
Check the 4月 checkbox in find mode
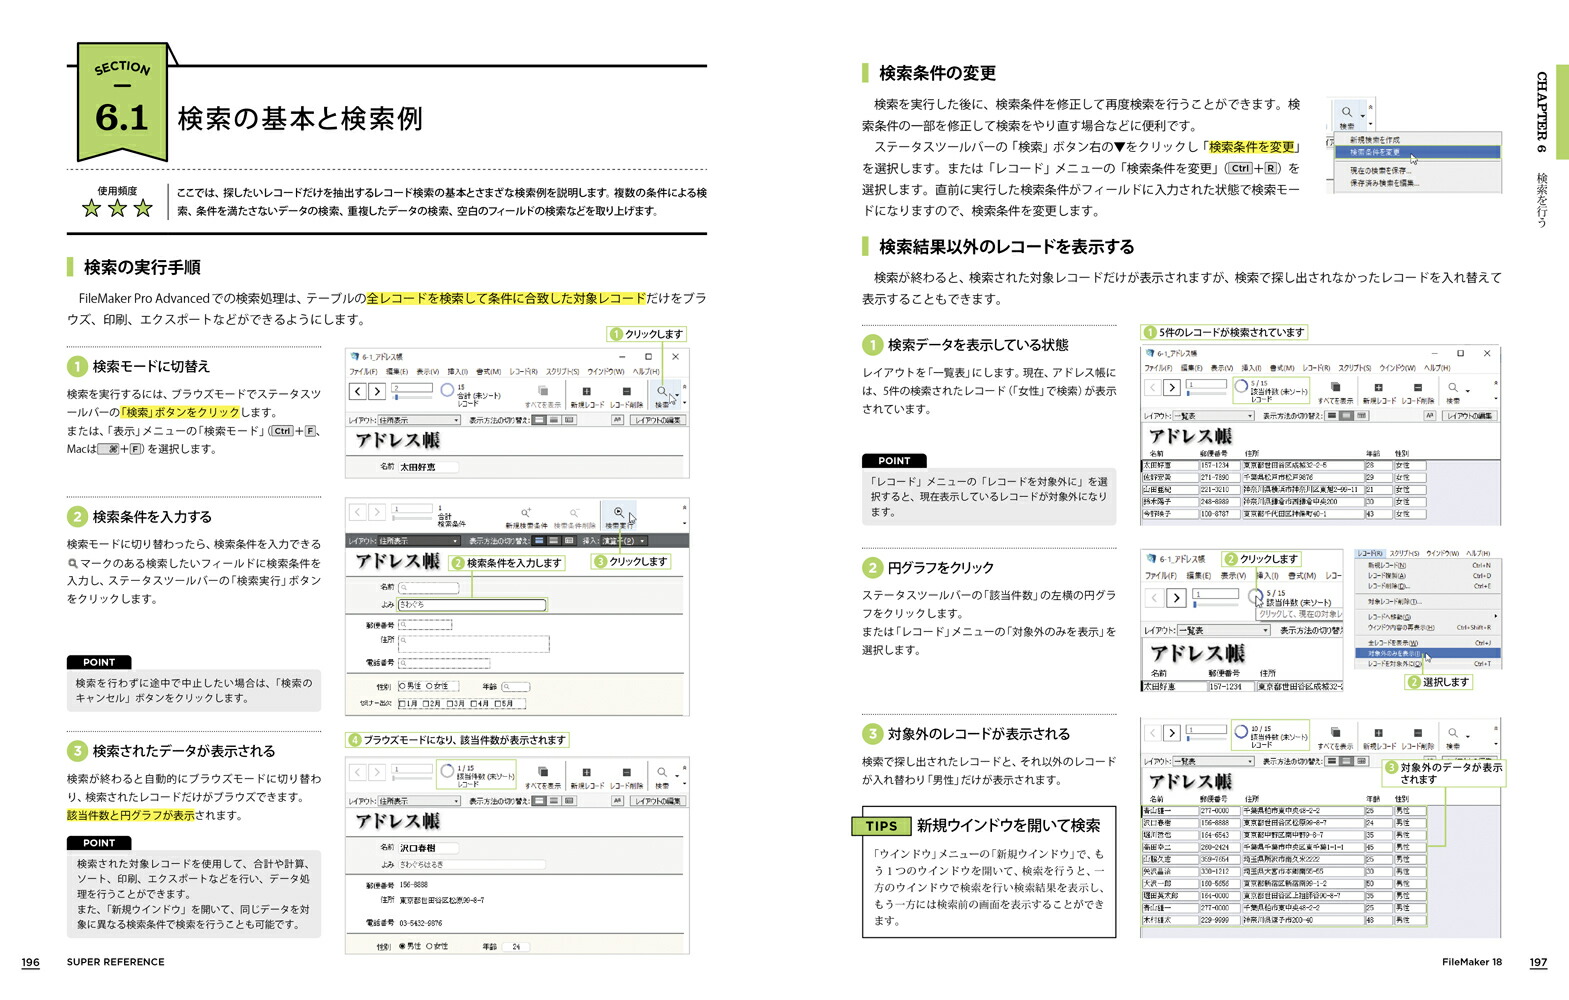coord(474,704)
